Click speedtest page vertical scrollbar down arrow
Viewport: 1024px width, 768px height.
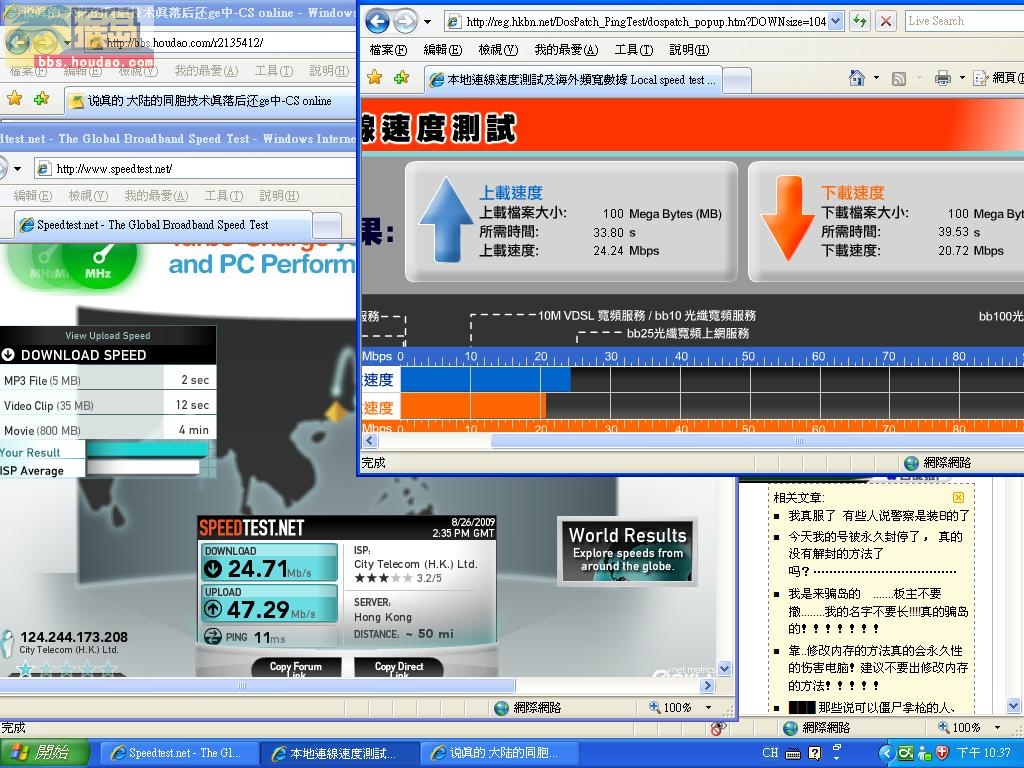pyautogui.click(x=724, y=668)
